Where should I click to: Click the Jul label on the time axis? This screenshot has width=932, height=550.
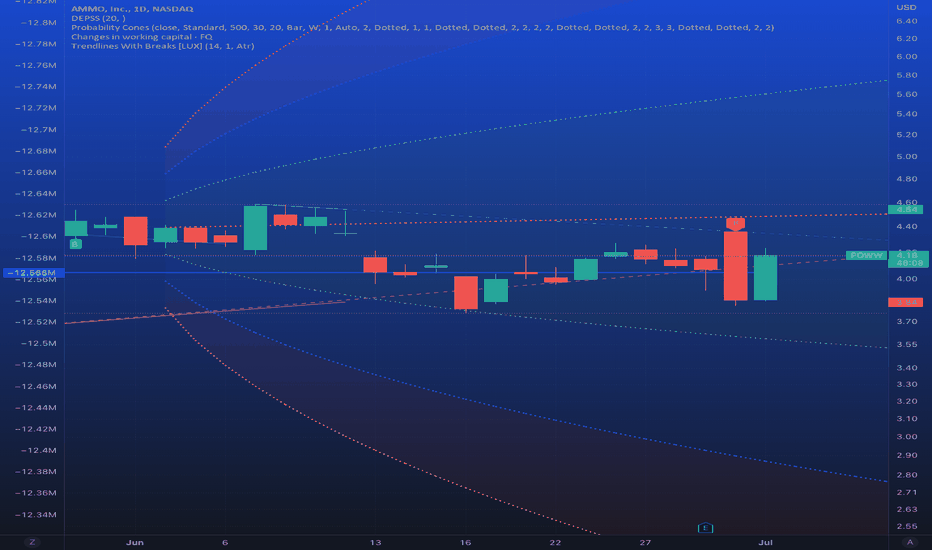(x=766, y=542)
